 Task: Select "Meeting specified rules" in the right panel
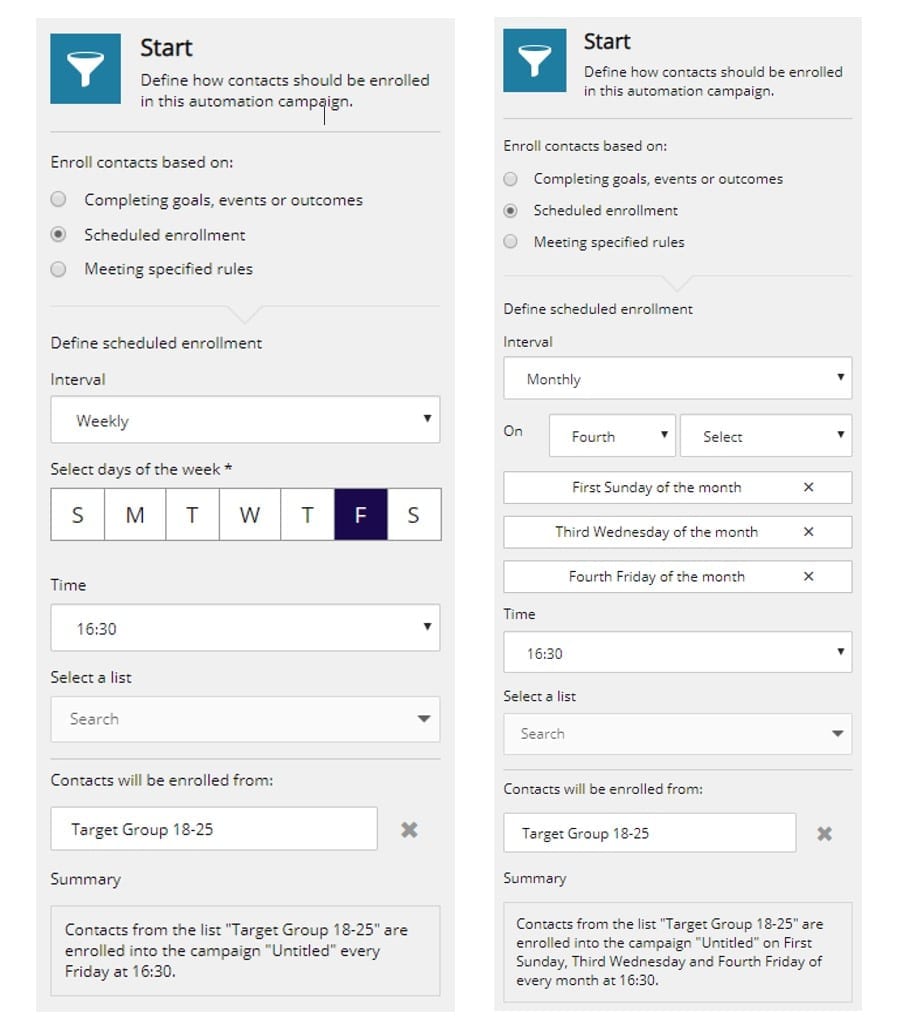(x=511, y=242)
